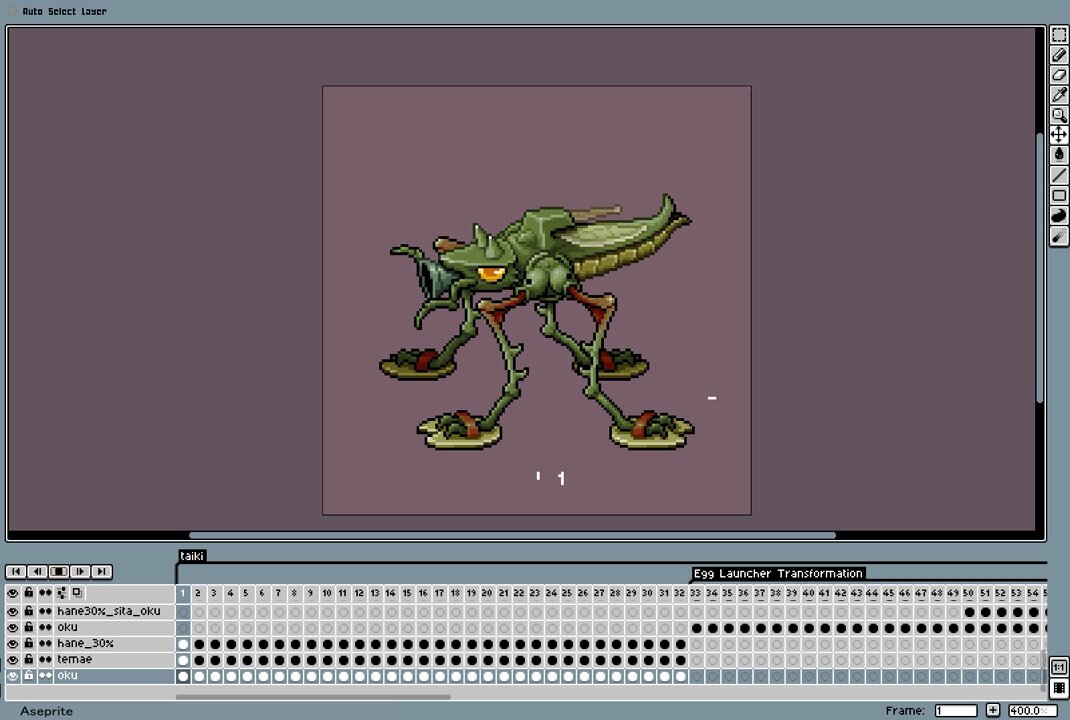The height and width of the screenshot is (720, 1070).
Task: Select the Eraser tool
Action: pos(1058,75)
